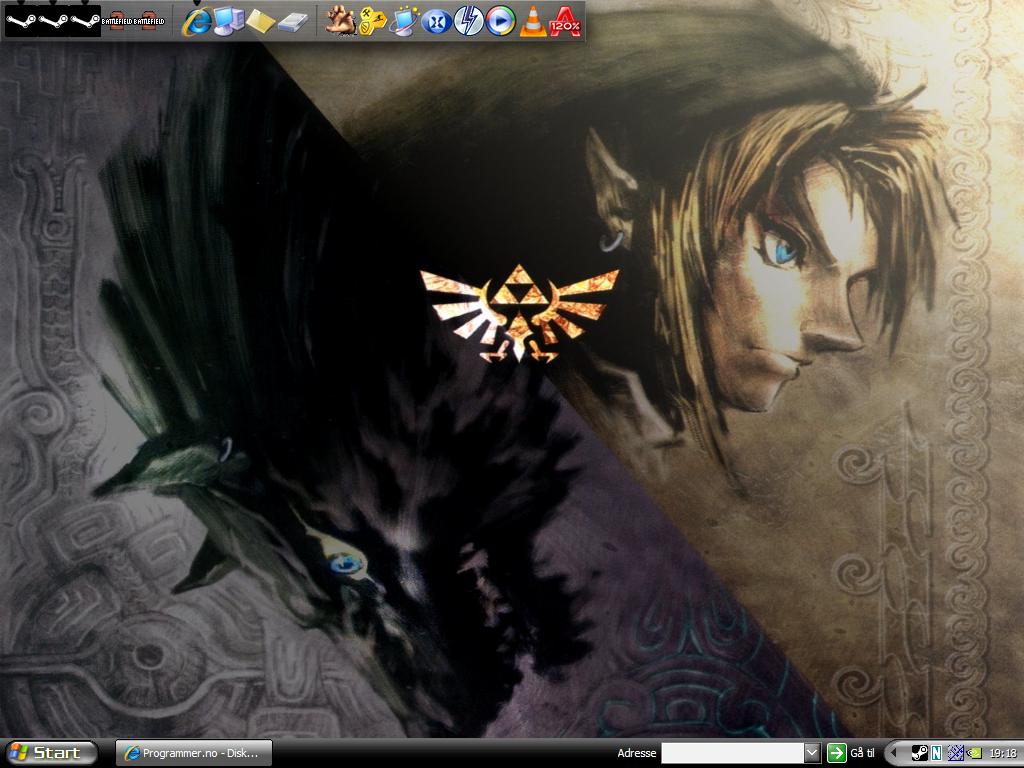
Task: Launch Alcohol 120% from the dock
Action: pyautogui.click(x=564, y=22)
